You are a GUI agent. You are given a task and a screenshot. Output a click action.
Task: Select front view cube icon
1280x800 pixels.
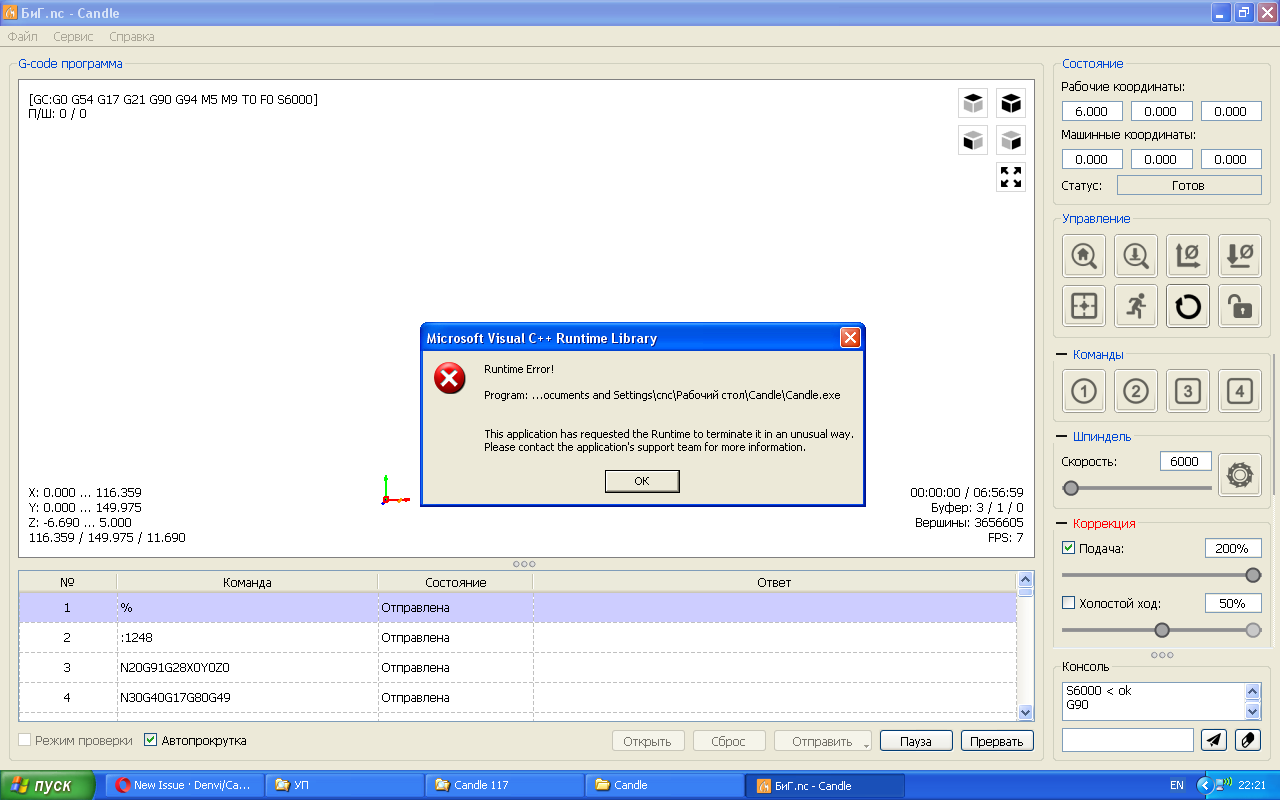coord(973,140)
